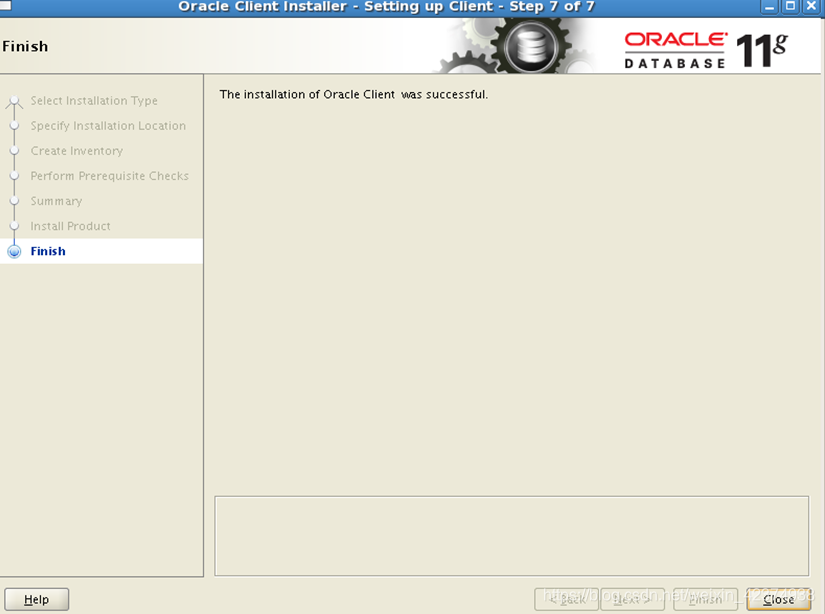Select 'Summary' step in sidebar
This screenshot has width=825, height=614.
pos(56,201)
